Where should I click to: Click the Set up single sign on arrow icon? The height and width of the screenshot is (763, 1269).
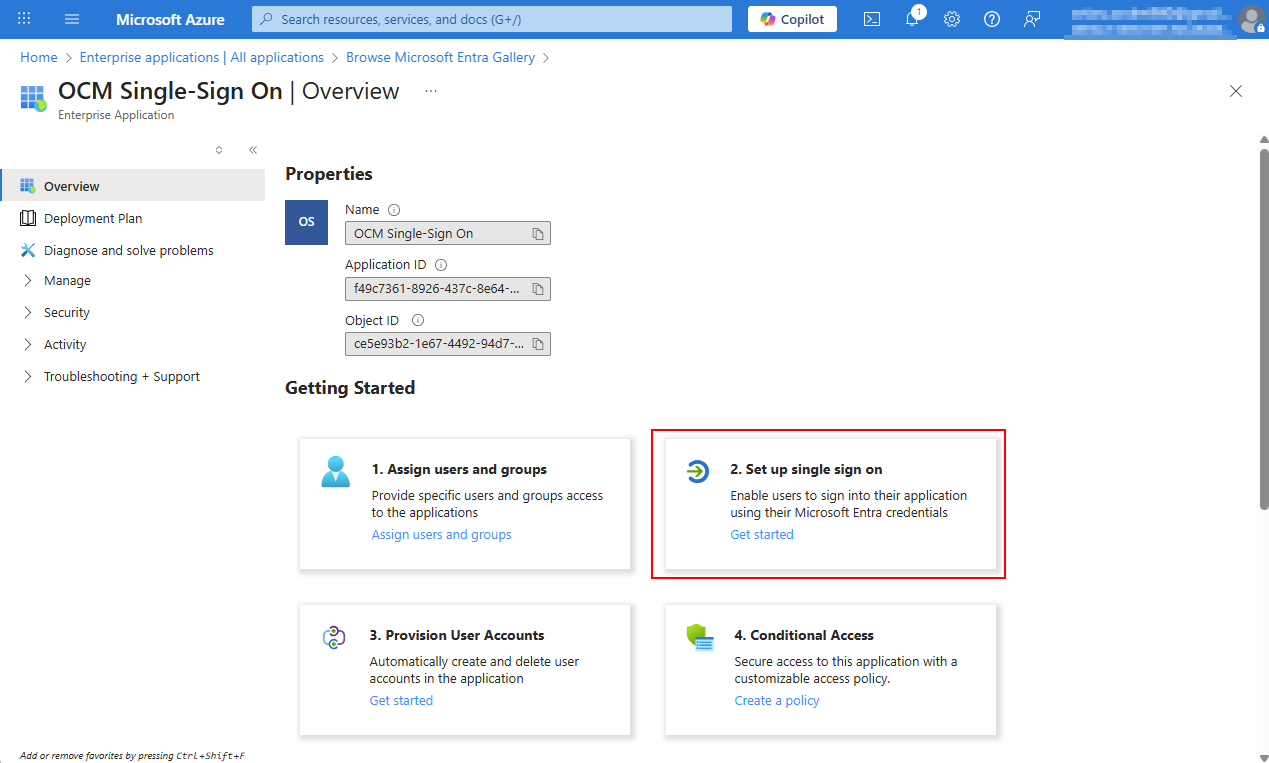click(698, 470)
